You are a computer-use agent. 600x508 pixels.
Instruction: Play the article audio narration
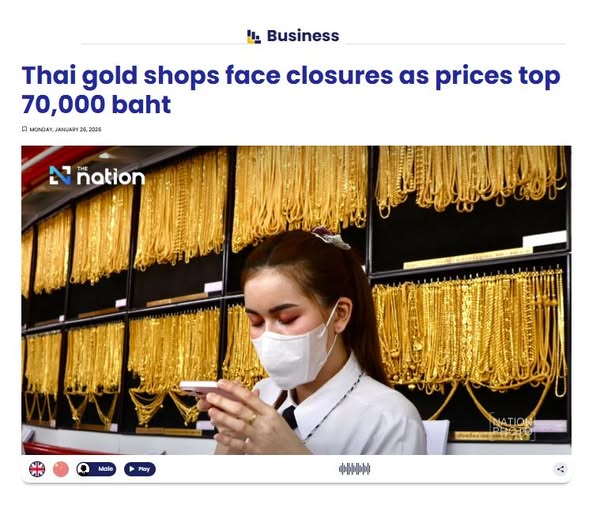pos(140,469)
